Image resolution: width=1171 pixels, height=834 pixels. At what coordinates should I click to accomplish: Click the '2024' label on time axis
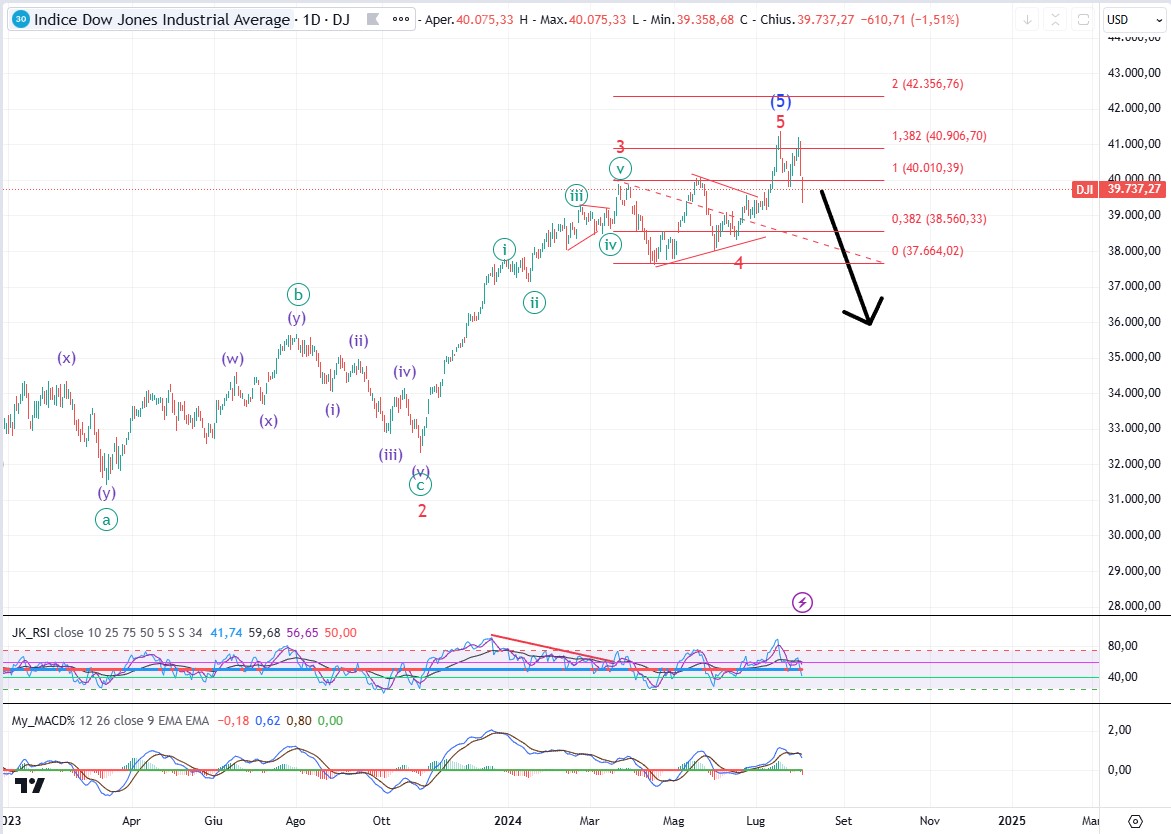tap(508, 821)
